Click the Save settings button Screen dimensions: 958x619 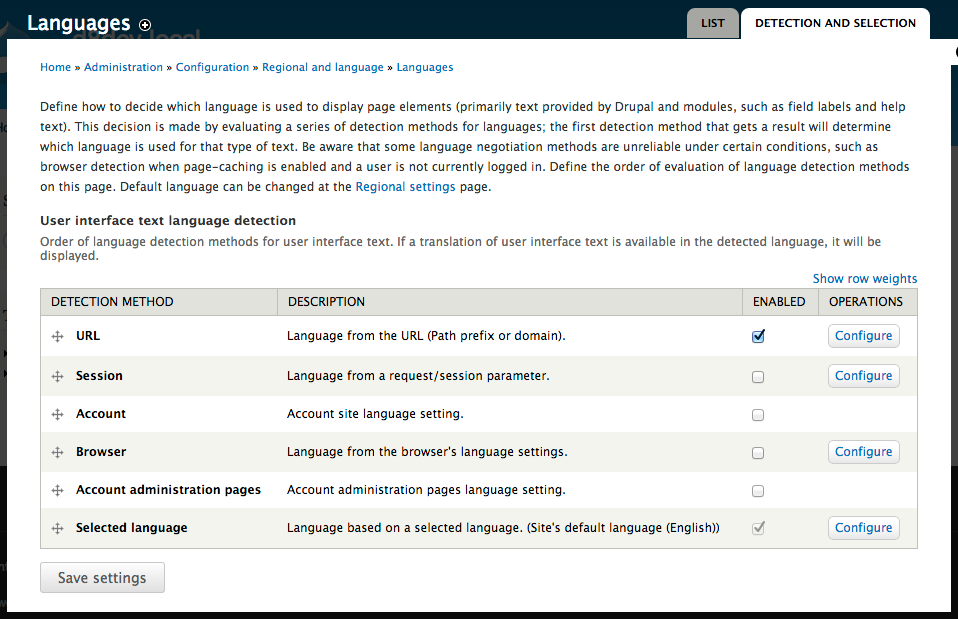coord(102,577)
